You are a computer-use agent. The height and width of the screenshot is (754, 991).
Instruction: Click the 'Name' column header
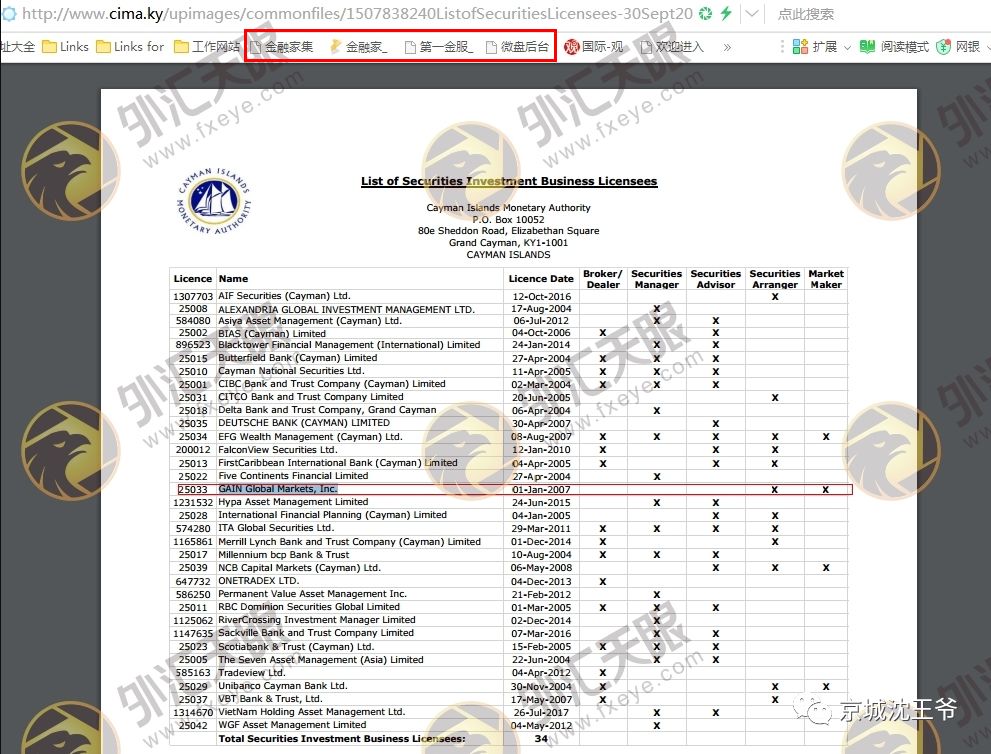point(233,279)
